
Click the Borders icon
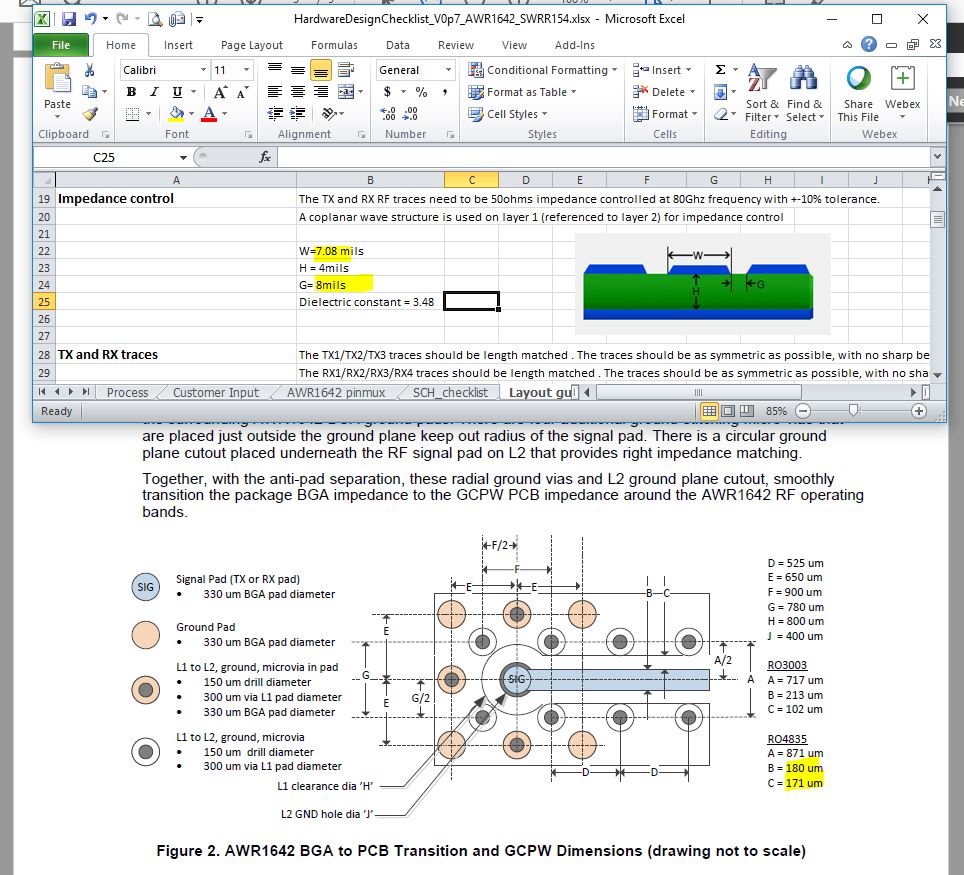(x=132, y=114)
